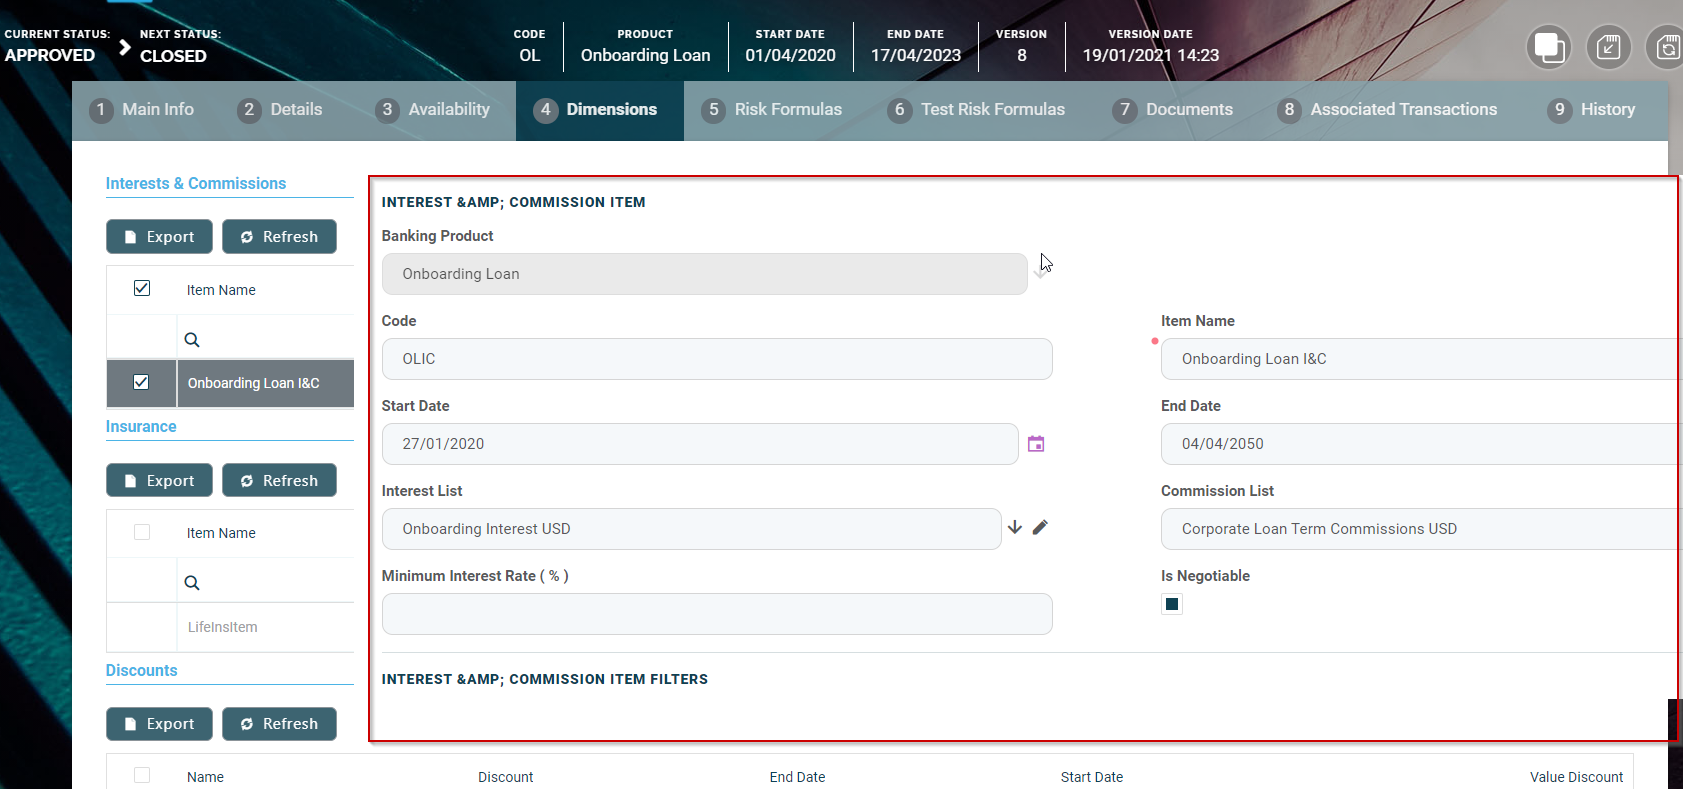
Task: Open the Commission List combo box
Action: pos(1420,529)
